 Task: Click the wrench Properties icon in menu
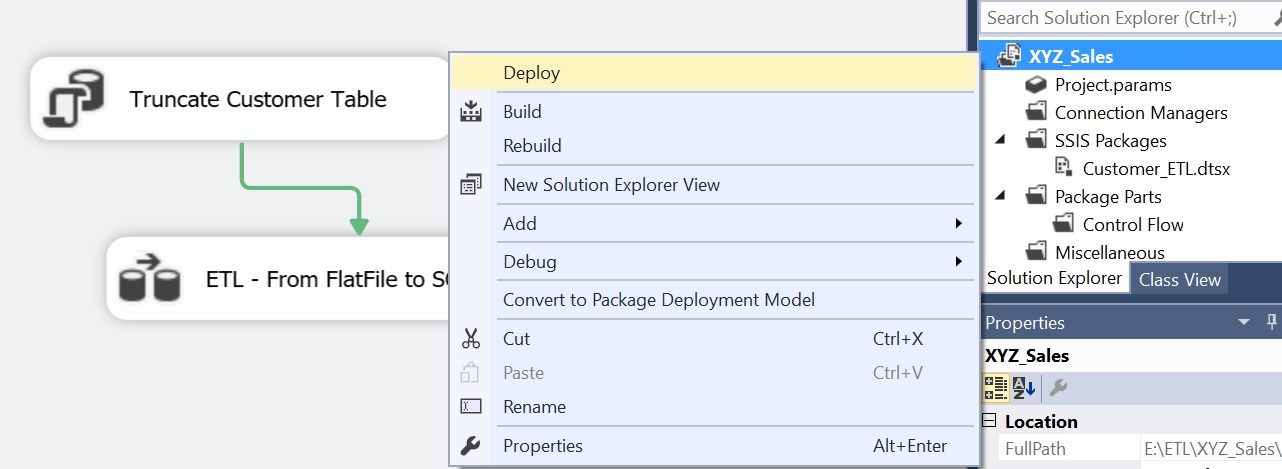470,446
